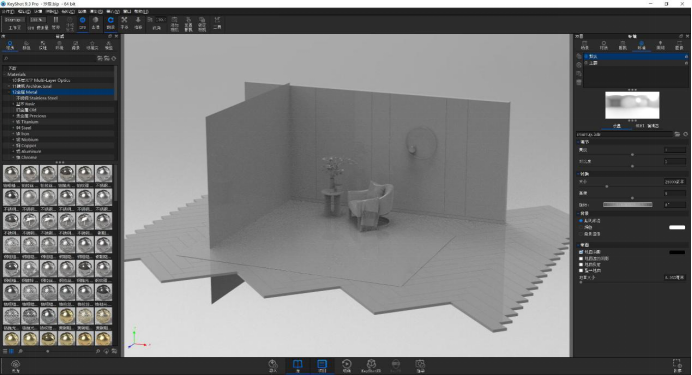This screenshot has width=692, height=375.
Task: Enable Ground Reflections checkbox
Action: 581,264
